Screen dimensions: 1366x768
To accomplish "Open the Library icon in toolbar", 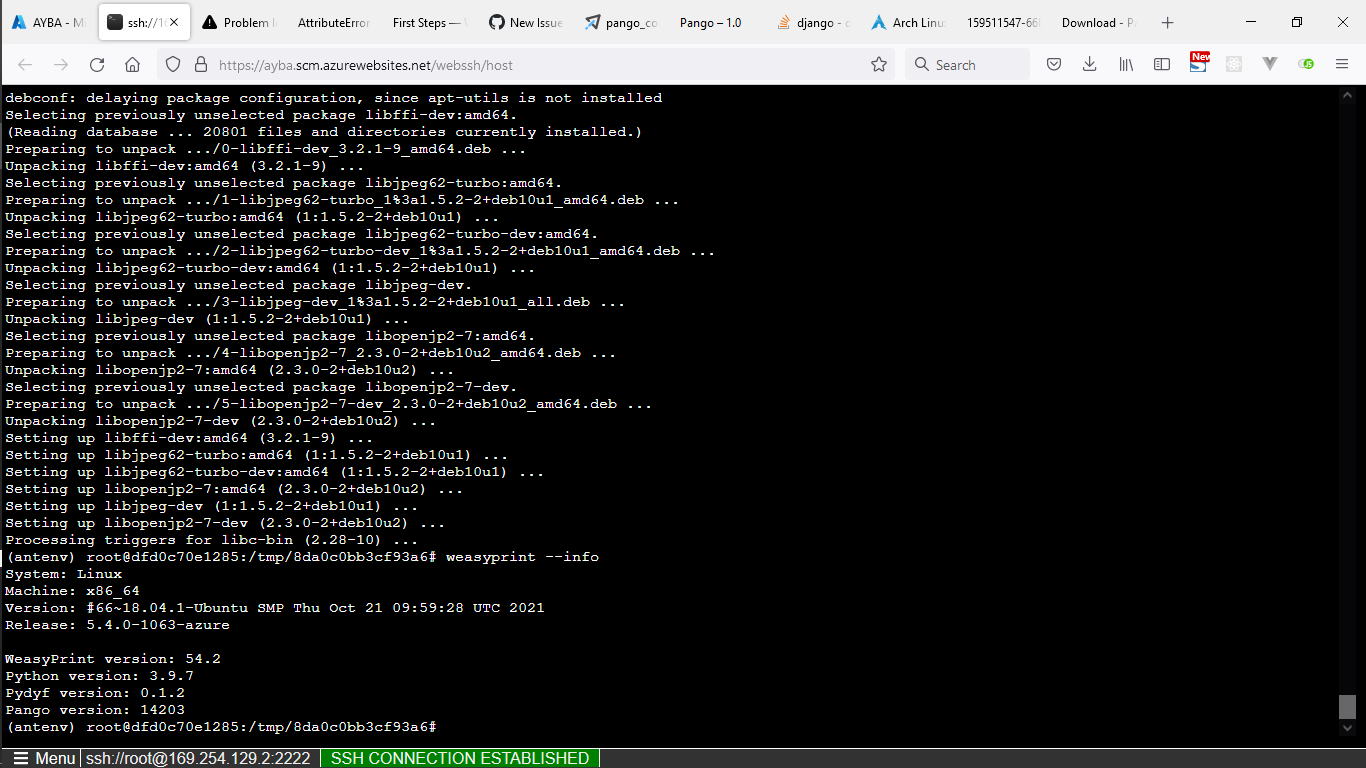I will (x=1126, y=64).
